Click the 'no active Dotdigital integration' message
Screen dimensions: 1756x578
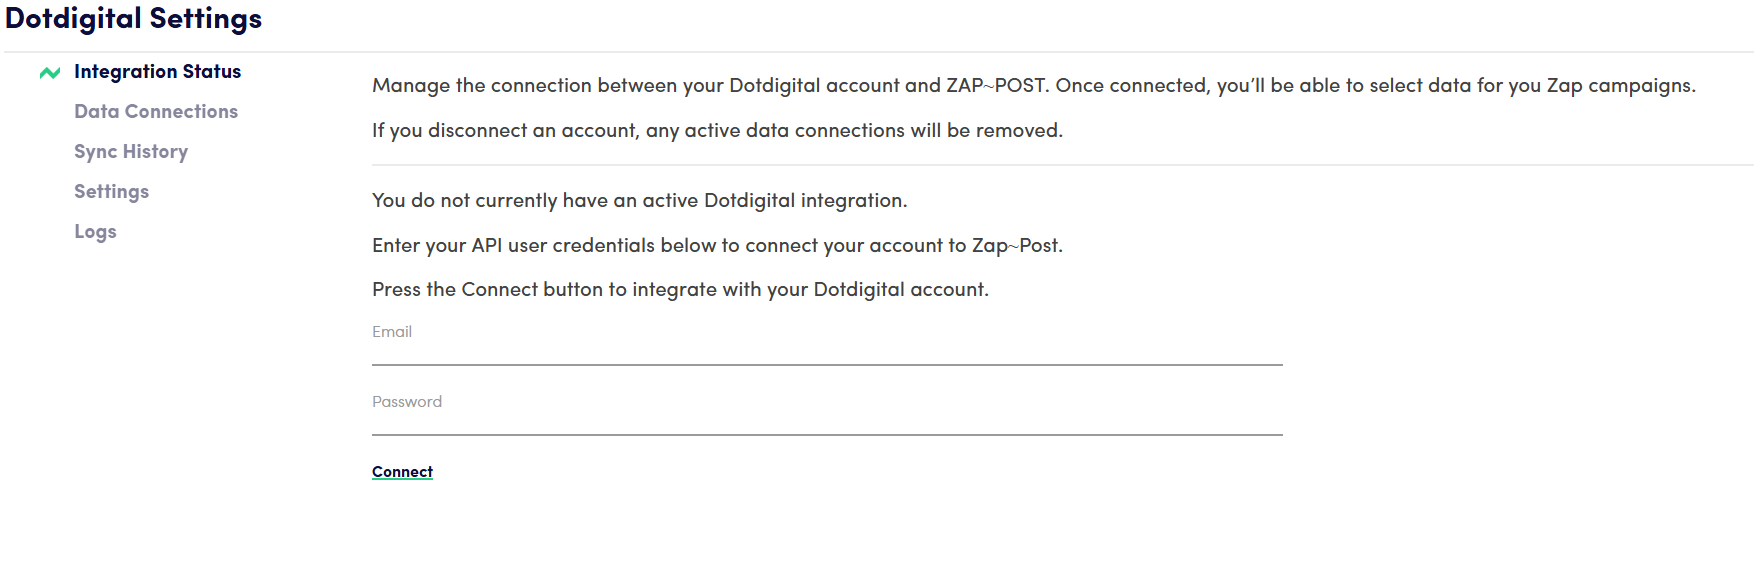pyautogui.click(x=639, y=201)
